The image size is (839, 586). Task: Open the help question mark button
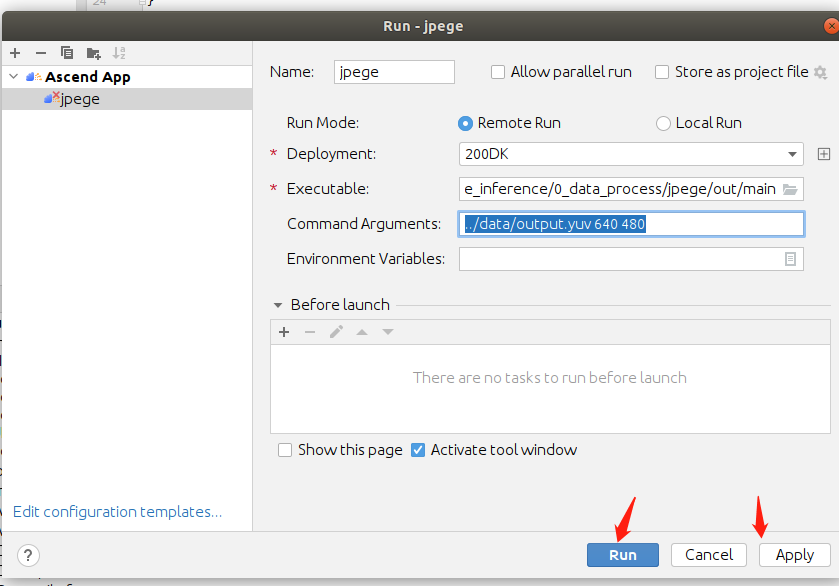(x=29, y=556)
